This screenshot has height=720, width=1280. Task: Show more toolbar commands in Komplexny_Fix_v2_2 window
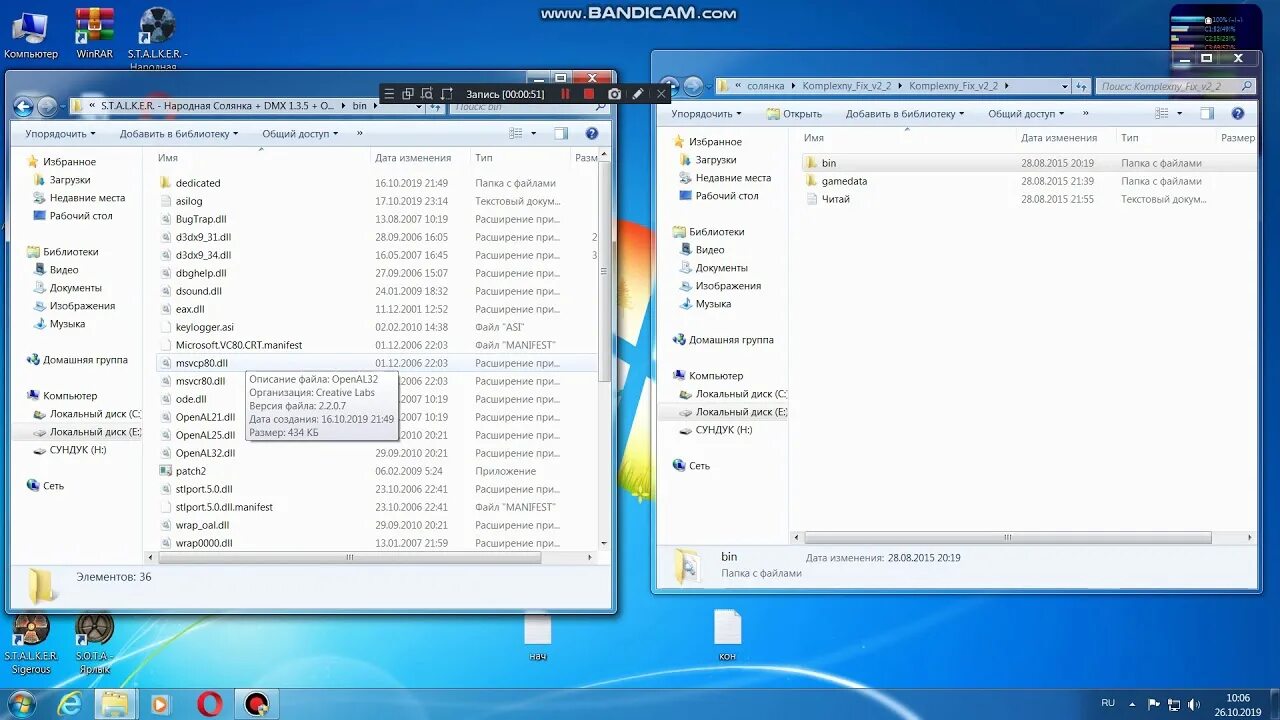coord(1086,113)
